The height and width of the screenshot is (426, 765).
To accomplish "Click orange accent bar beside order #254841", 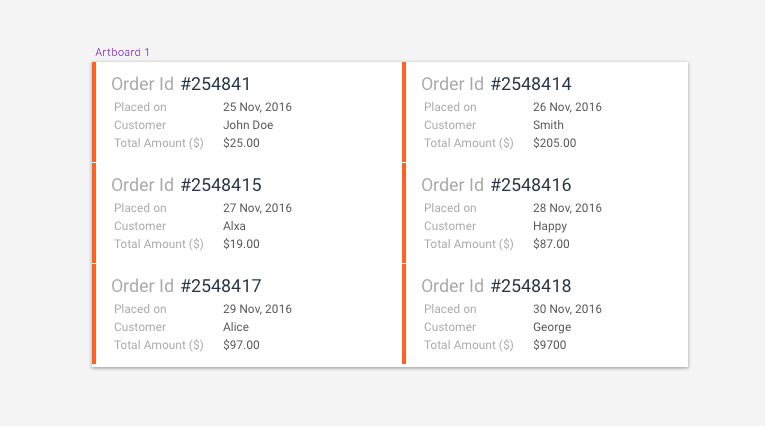I will 94,112.
